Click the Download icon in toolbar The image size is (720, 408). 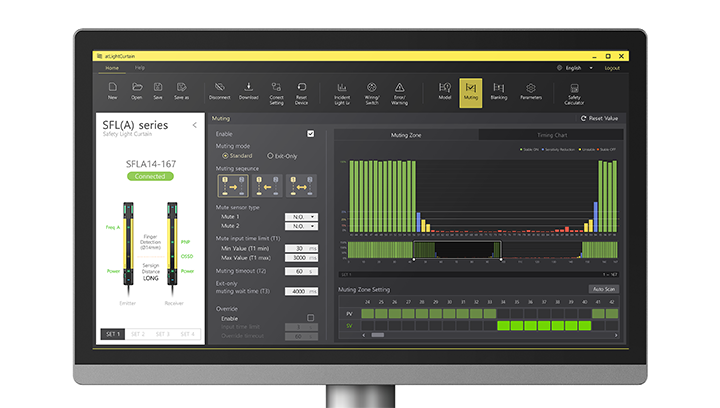pyautogui.click(x=248, y=91)
